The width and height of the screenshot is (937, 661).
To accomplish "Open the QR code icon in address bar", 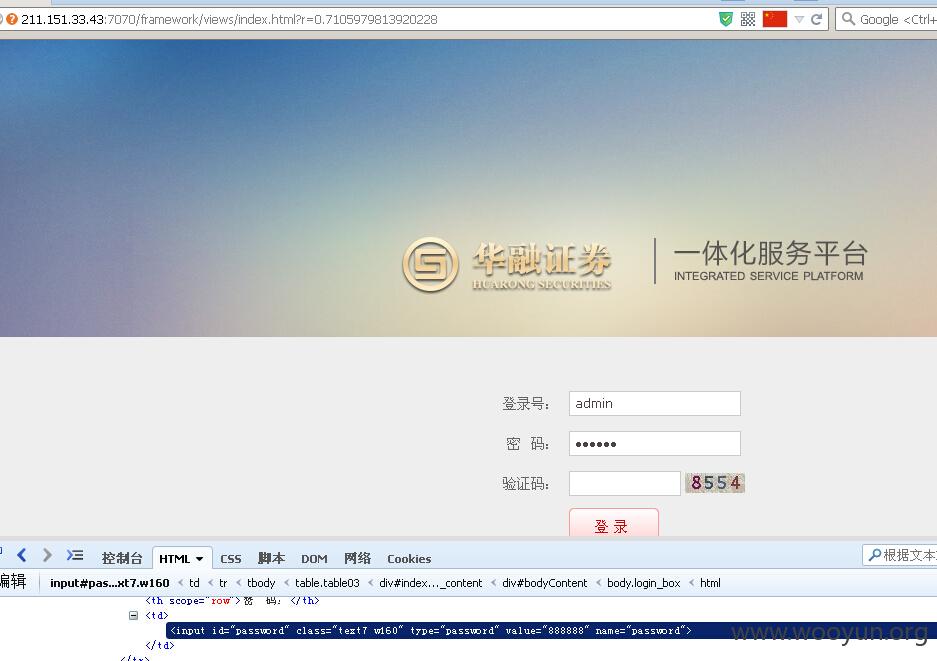I will [x=748, y=19].
